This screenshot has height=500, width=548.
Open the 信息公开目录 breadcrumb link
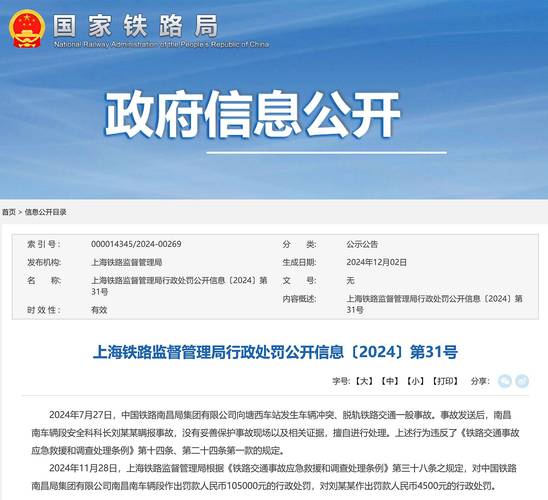45,212
